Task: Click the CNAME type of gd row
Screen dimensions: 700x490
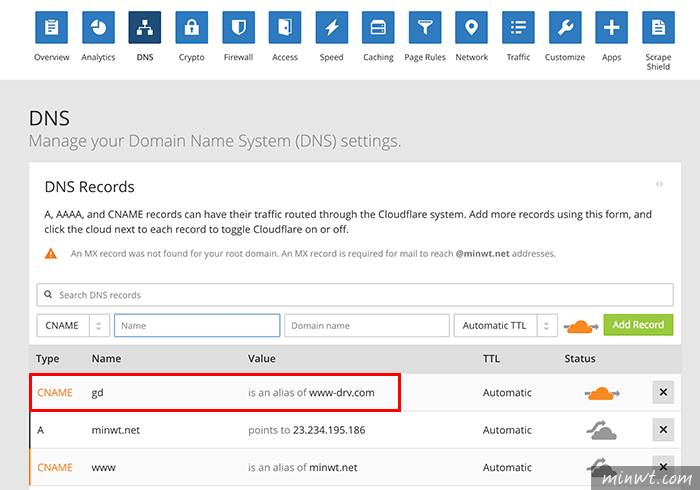Action: [x=55, y=393]
